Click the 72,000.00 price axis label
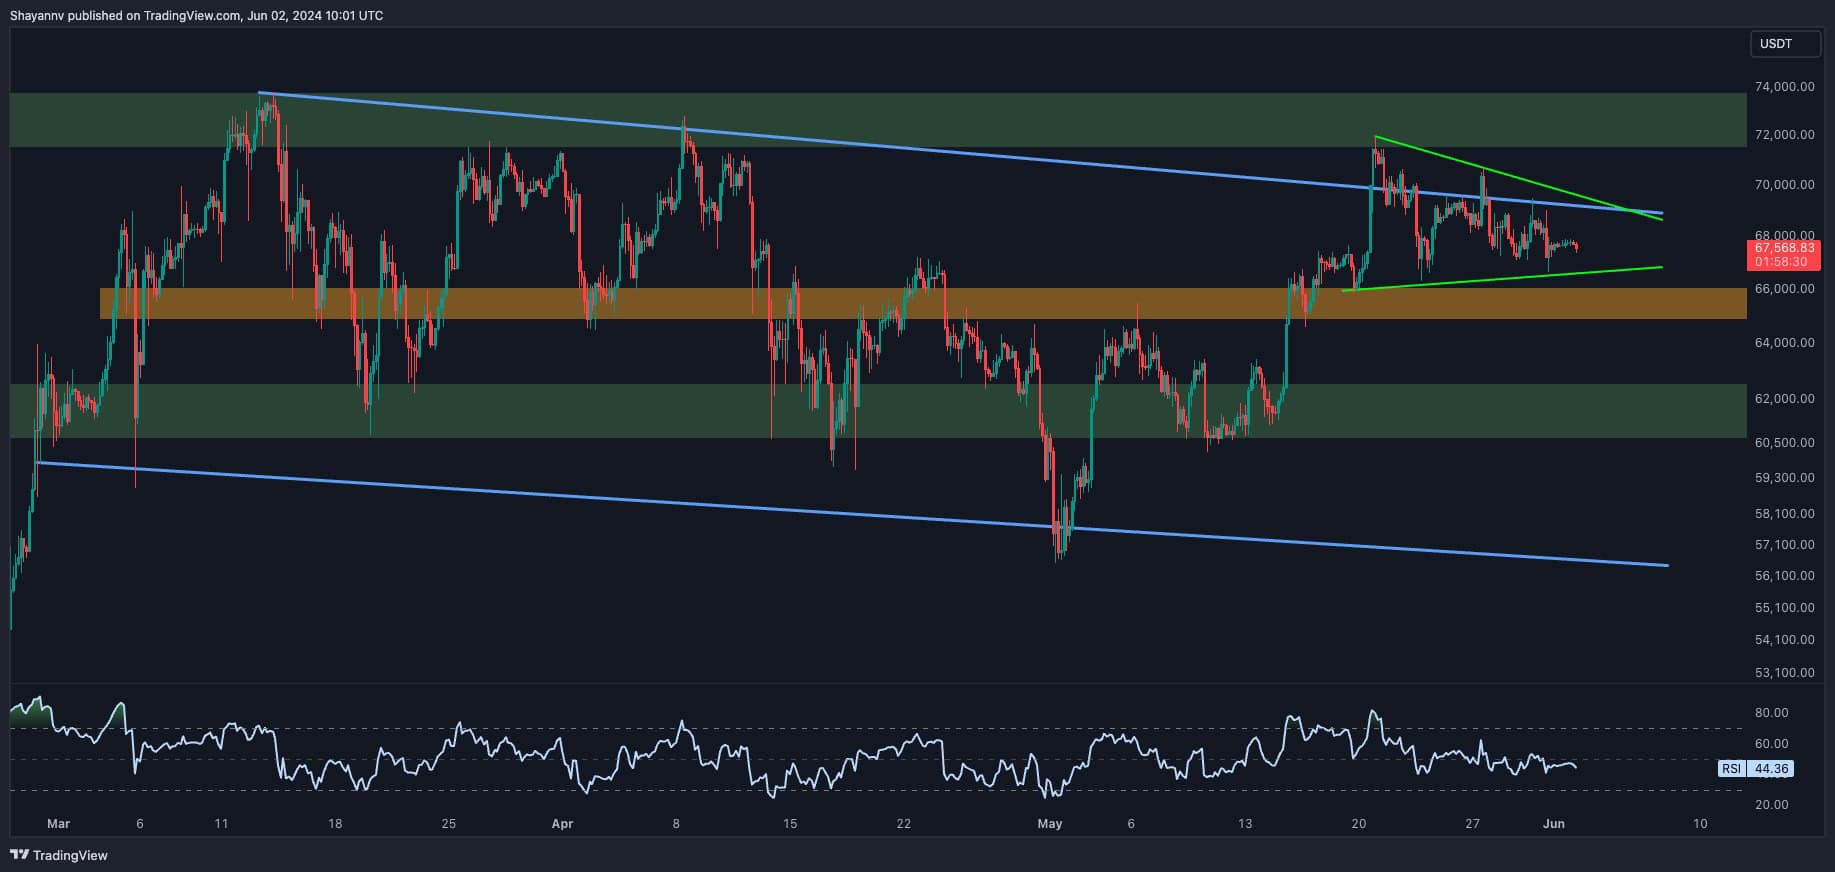Screen dimensions: 1835x872 tap(1786, 135)
